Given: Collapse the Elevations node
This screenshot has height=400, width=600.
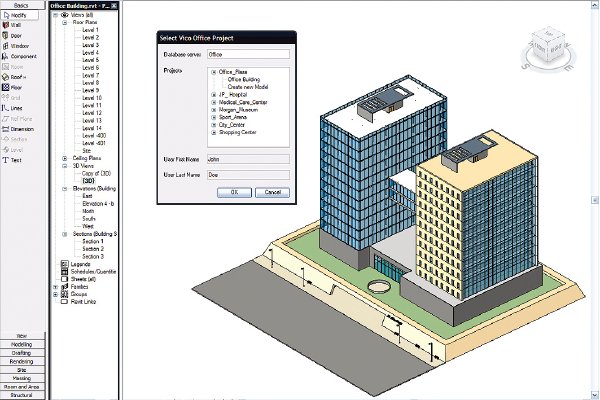Looking at the screenshot, I should (65, 189).
